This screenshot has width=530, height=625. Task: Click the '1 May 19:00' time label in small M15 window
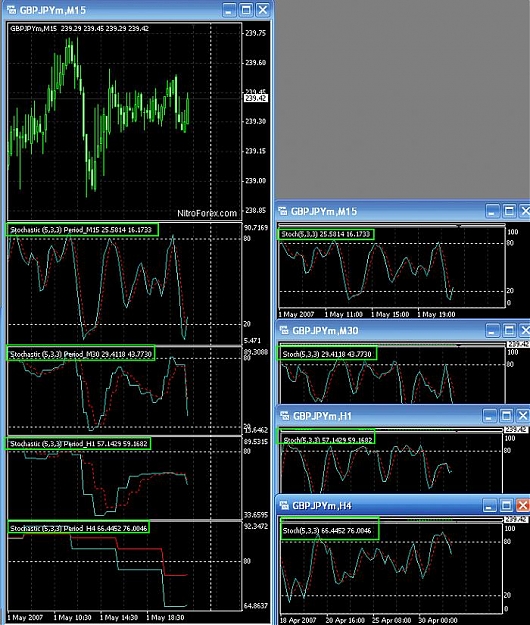point(436,314)
